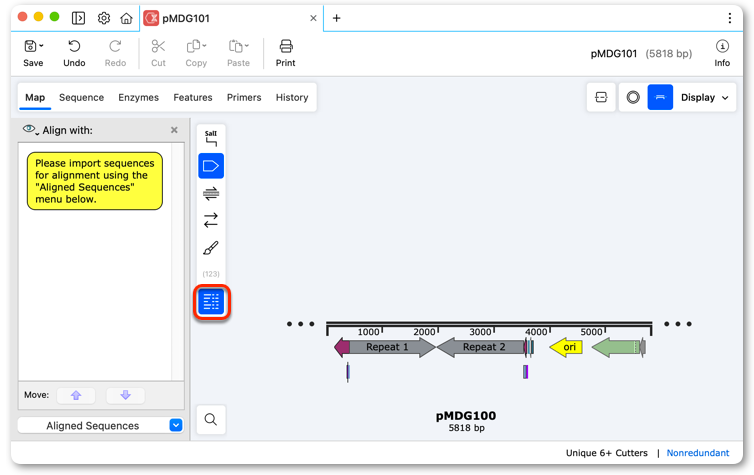
Task: Toggle the aligned sequences panel icon
Action: click(211, 302)
